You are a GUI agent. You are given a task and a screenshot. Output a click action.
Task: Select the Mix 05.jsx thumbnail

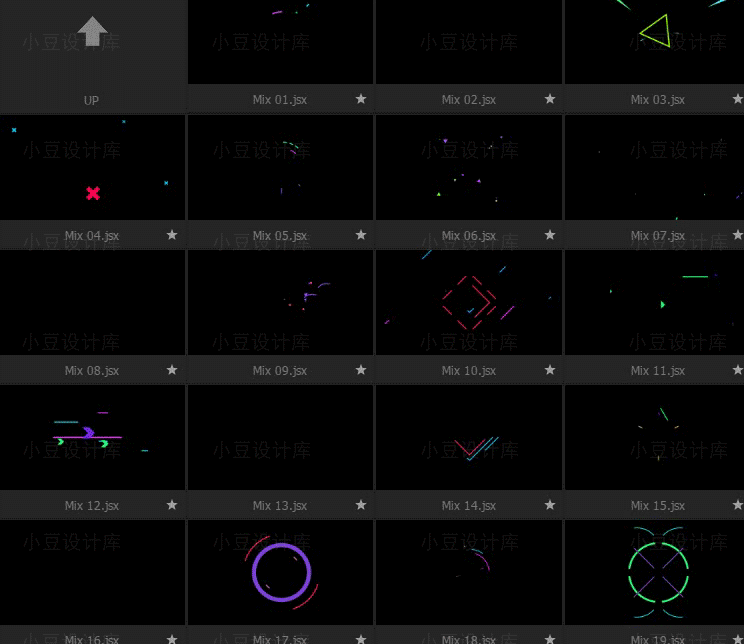[280, 168]
